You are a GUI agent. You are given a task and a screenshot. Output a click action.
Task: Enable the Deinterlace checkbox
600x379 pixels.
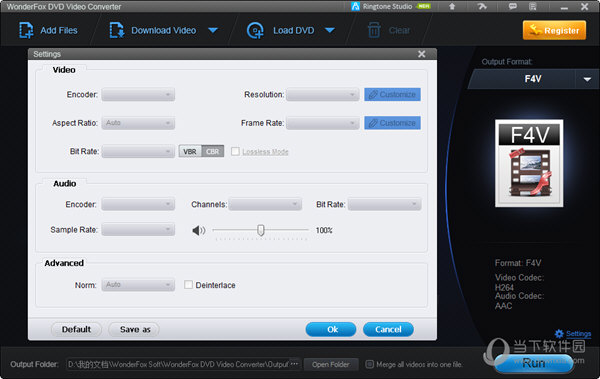(188, 285)
